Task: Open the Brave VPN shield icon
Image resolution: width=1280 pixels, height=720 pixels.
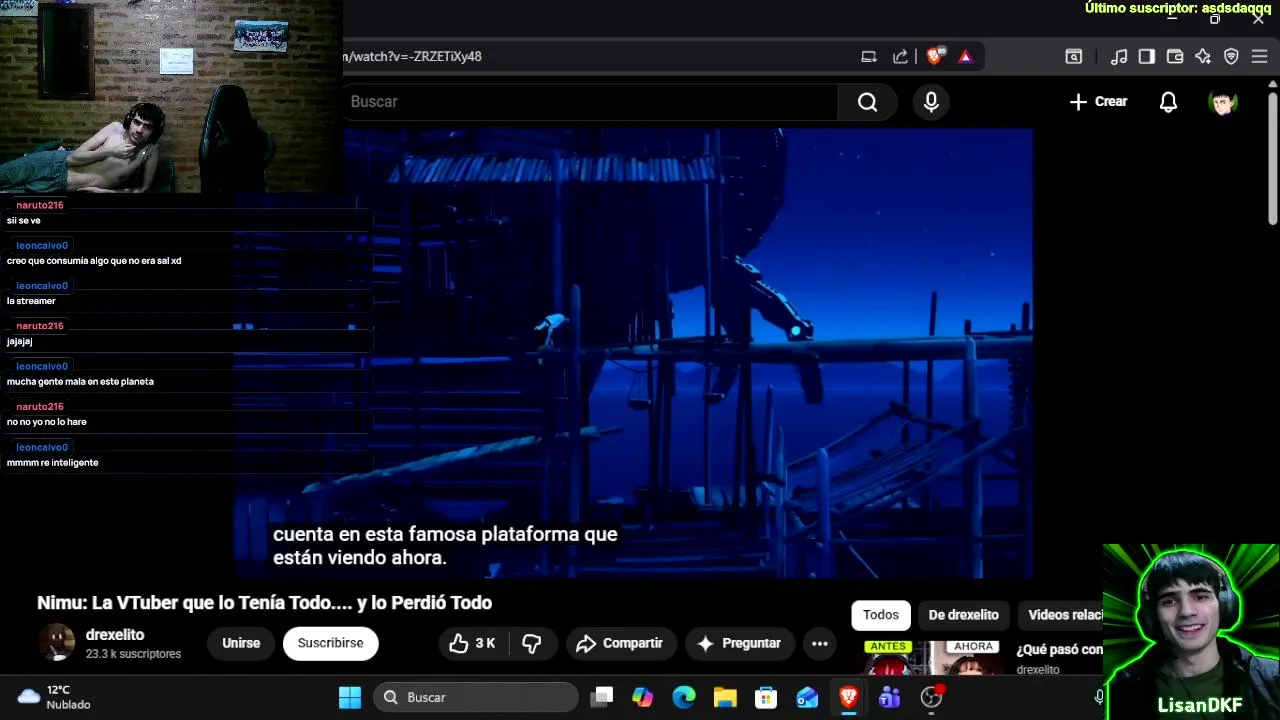Action: (x=1231, y=57)
